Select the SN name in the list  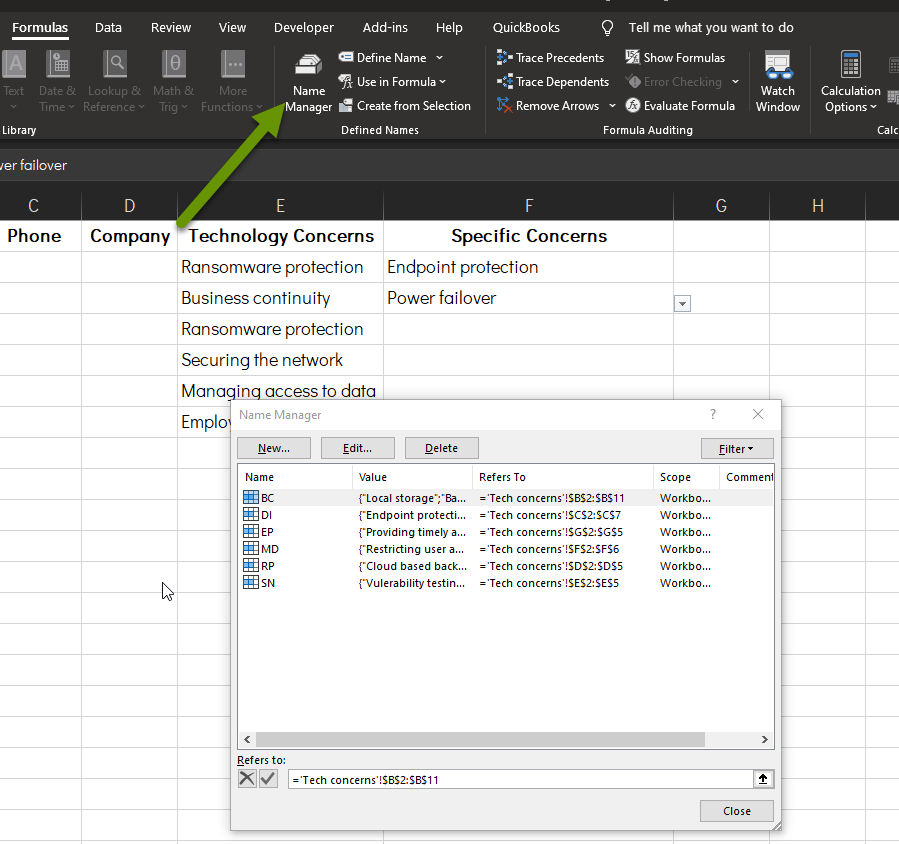[268, 583]
